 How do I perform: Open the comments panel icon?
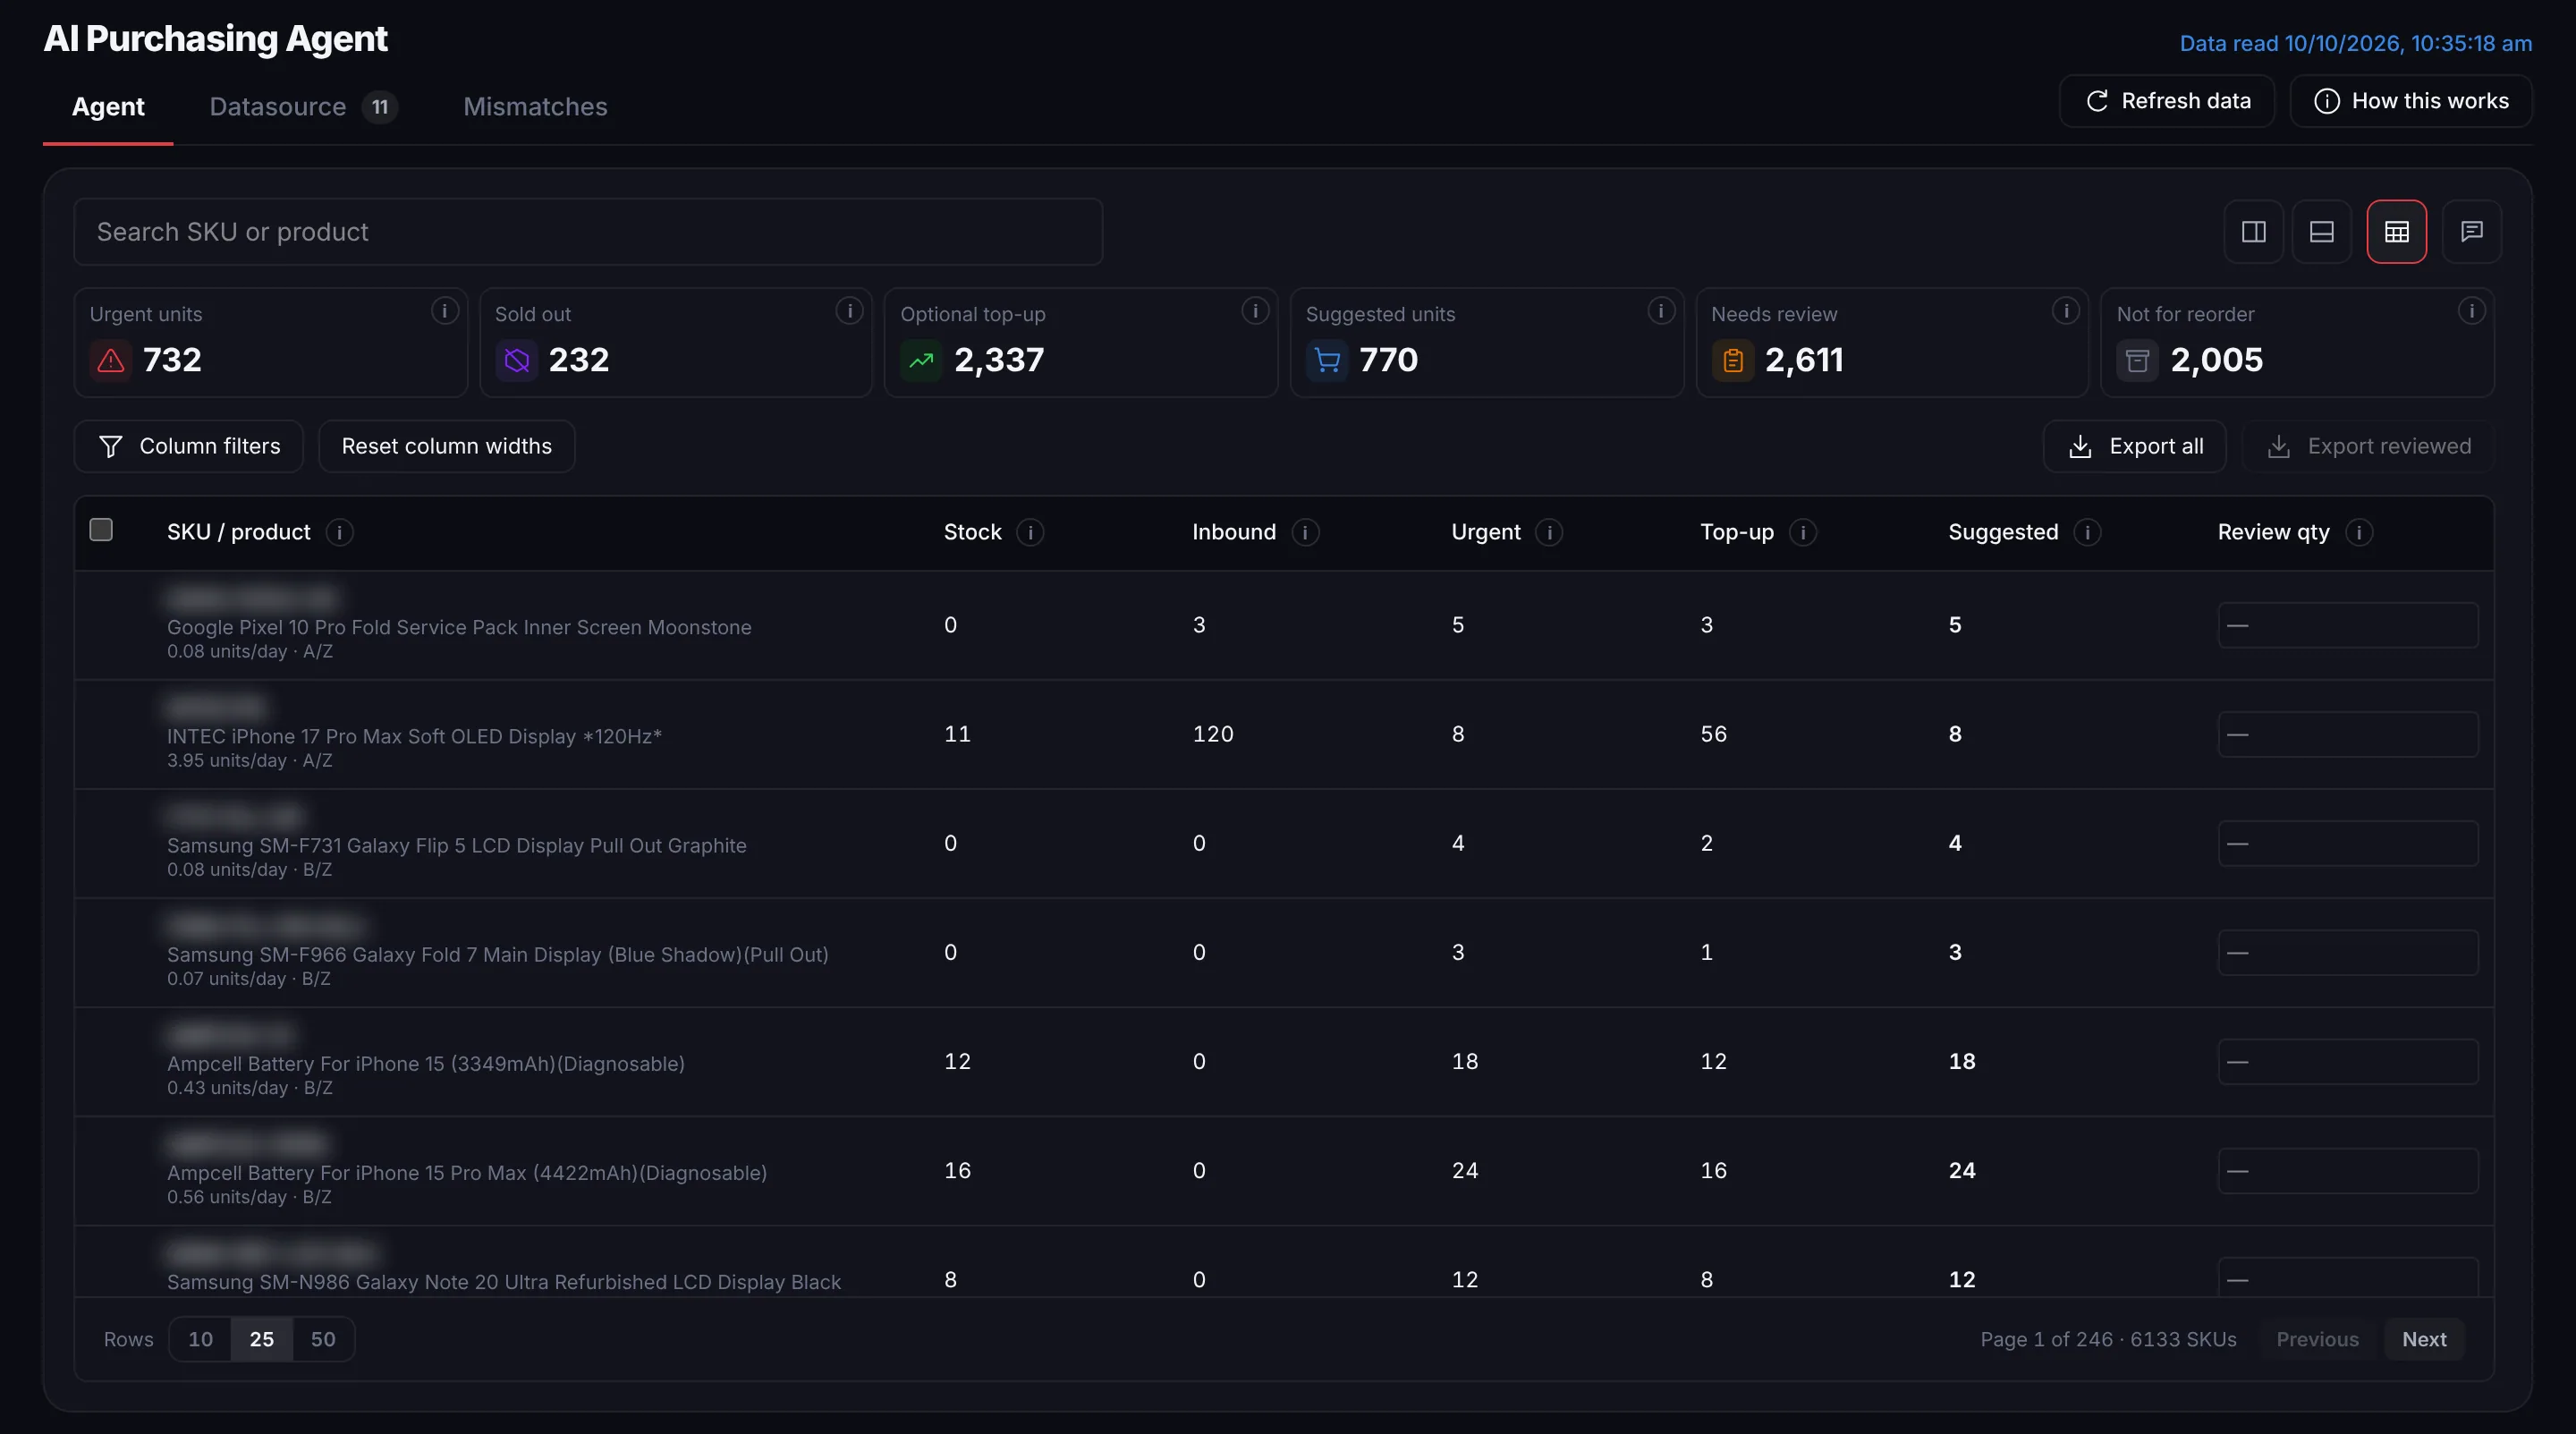(2471, 232)
